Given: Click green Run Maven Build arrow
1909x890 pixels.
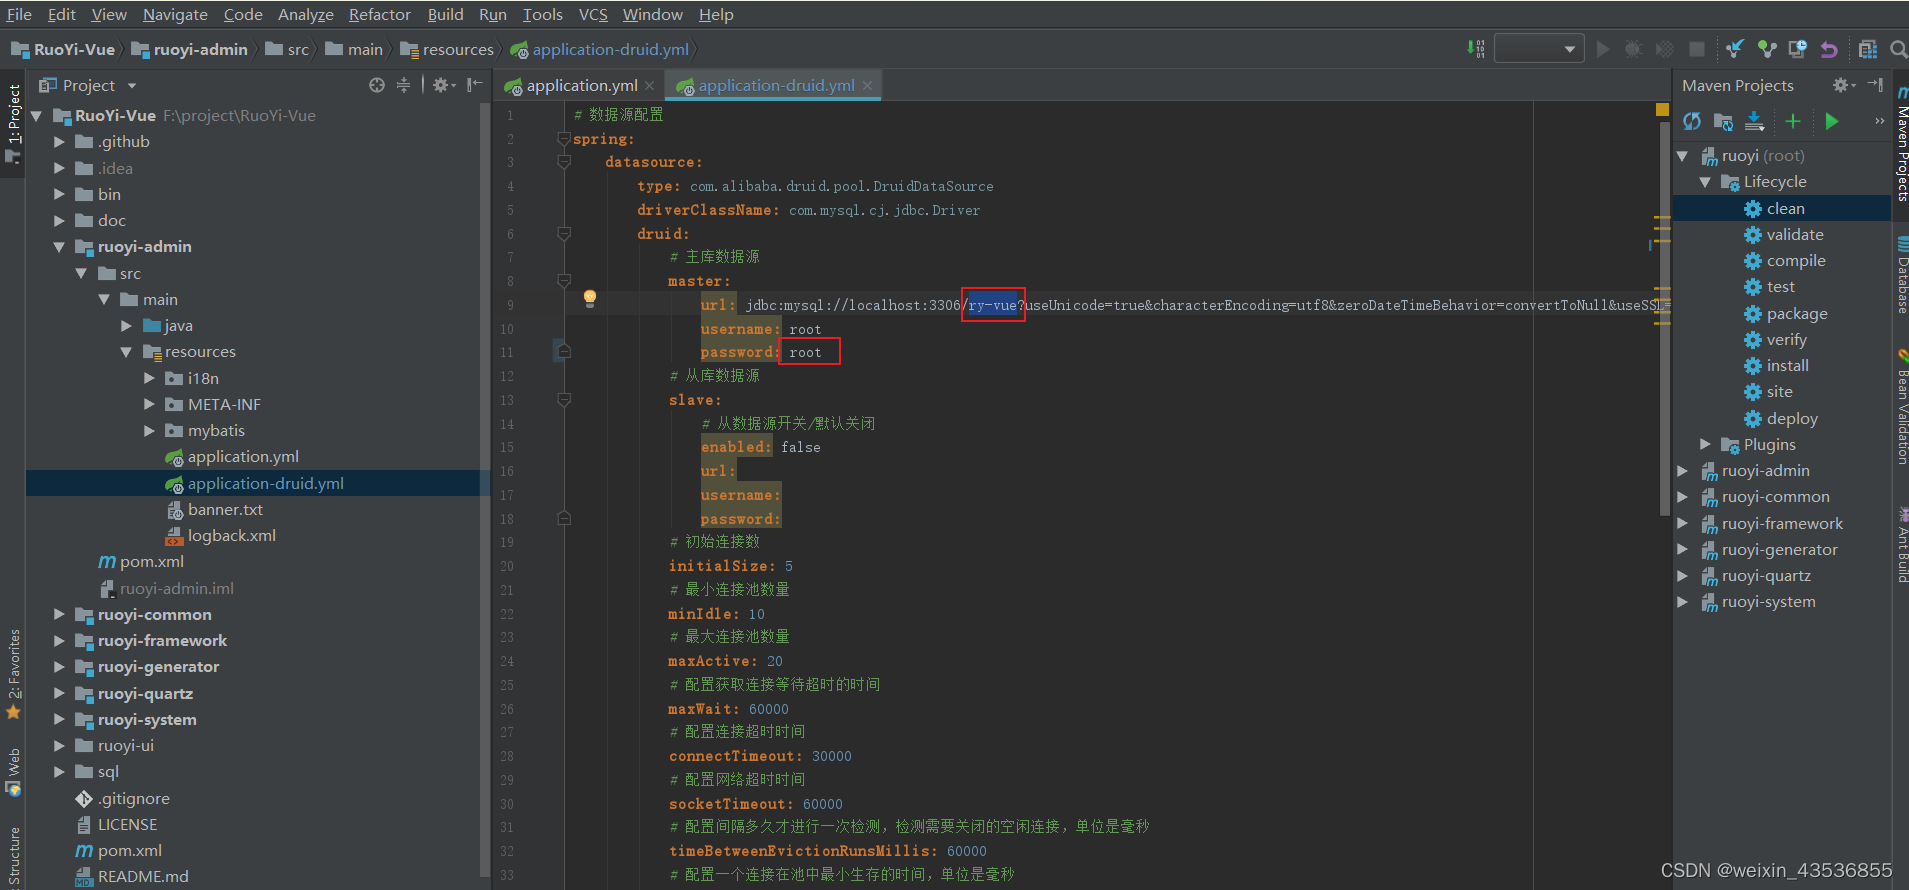Looking at the screenshot, I should 1831,121.
